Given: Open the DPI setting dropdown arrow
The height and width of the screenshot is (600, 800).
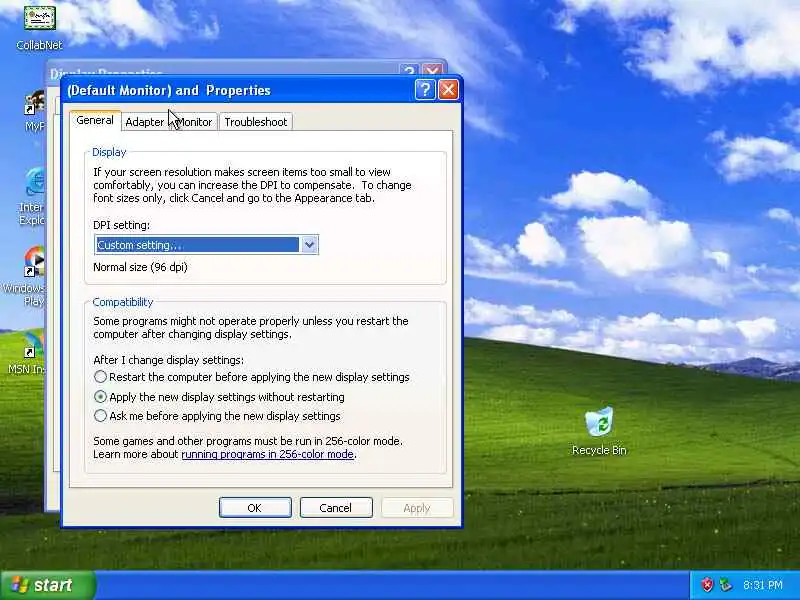Looking at the screenshot, I should [309, 245].
